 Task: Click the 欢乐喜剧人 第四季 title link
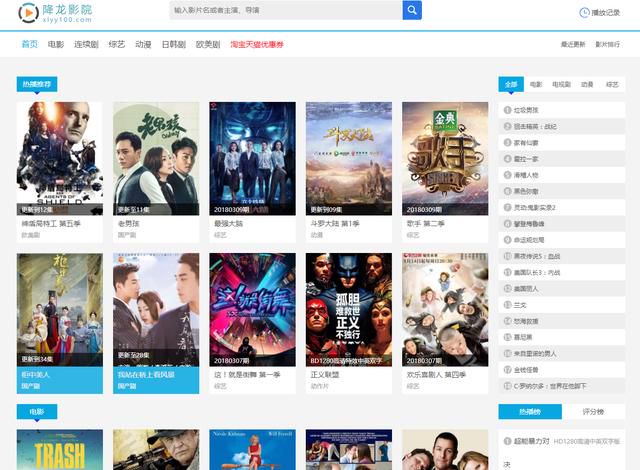tap(436, 375)
